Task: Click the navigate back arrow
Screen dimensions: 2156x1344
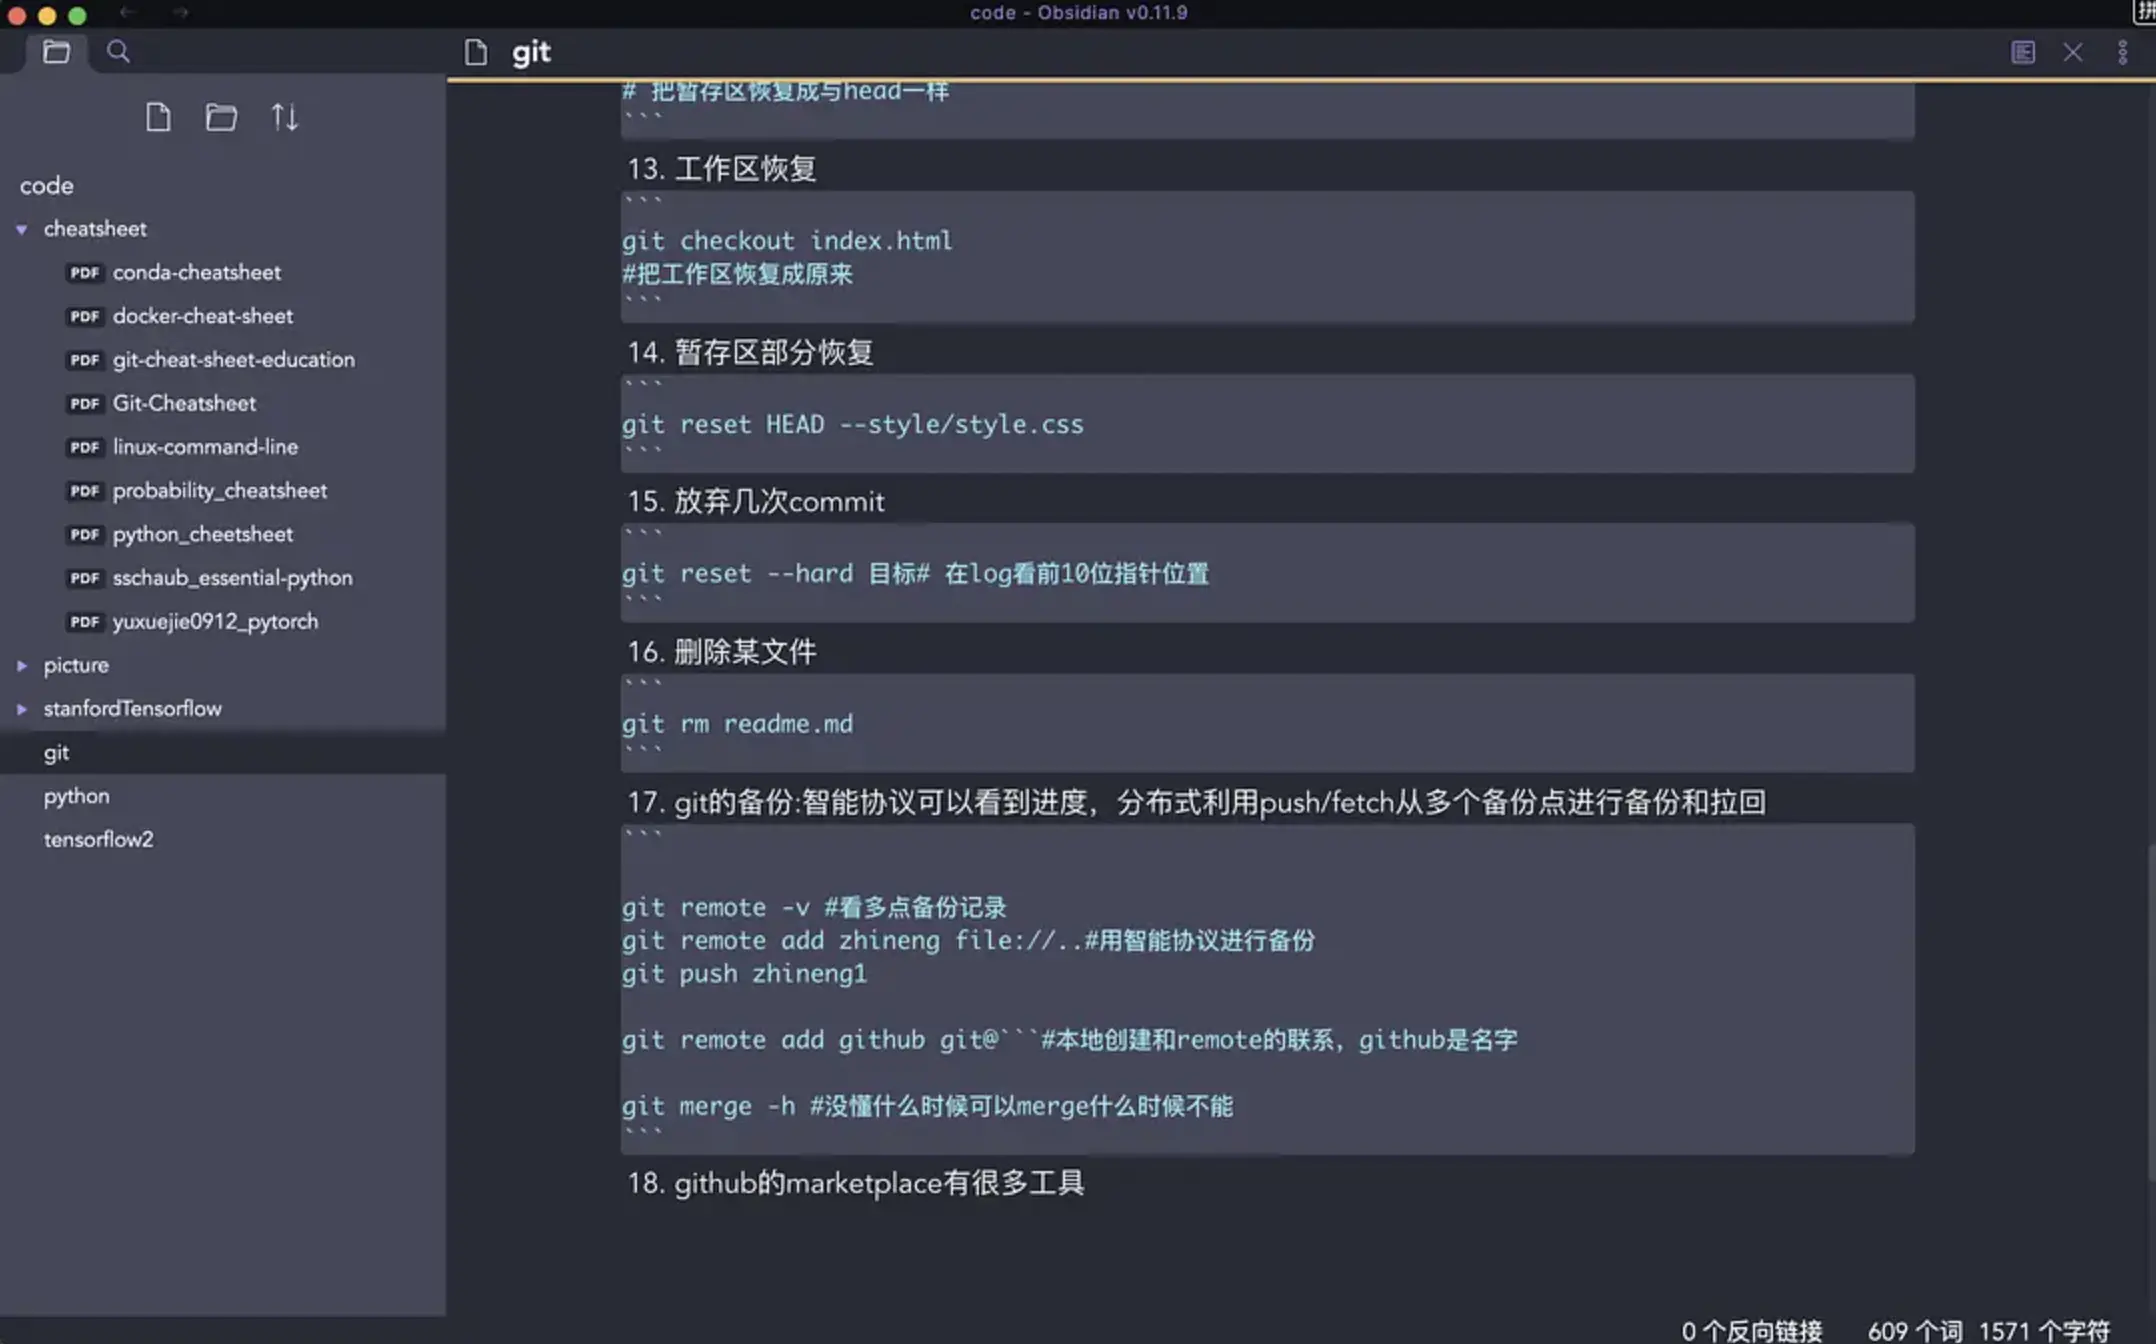Action: (127, 13)
